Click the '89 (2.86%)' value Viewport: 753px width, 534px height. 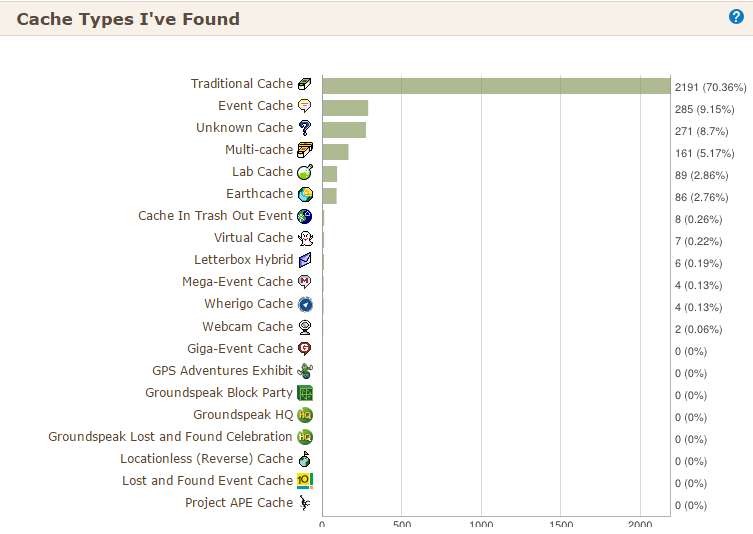click(x=701, y=175)
